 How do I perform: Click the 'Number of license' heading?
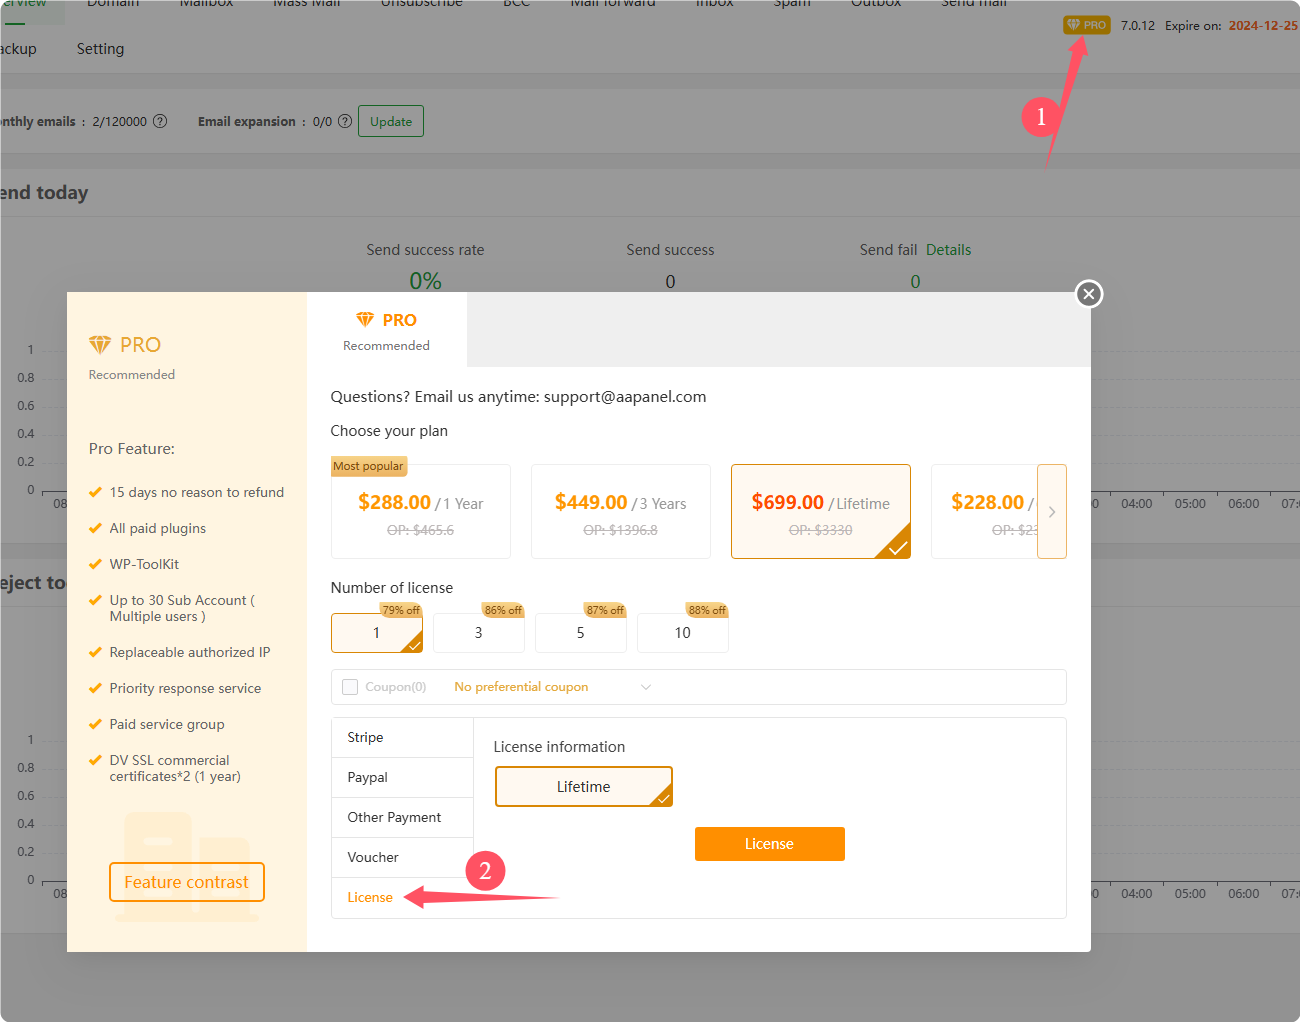pyautogui.click(x=392, y=588)
